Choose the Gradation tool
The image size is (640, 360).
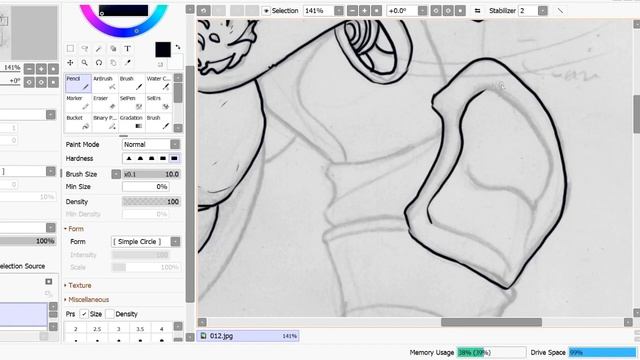(131, 122)
